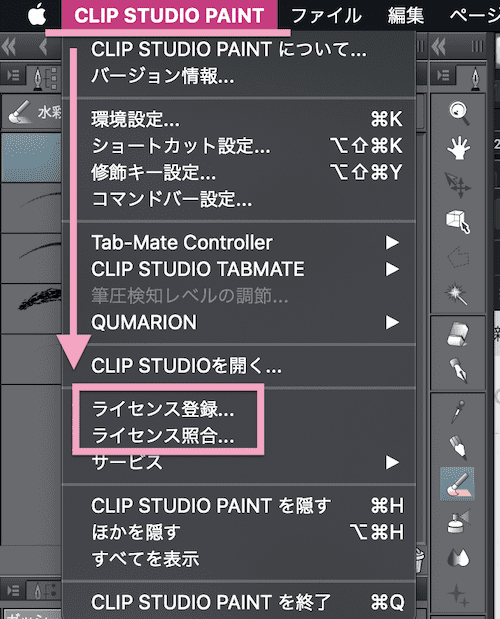Open the ファイル menu

(326, 16)
